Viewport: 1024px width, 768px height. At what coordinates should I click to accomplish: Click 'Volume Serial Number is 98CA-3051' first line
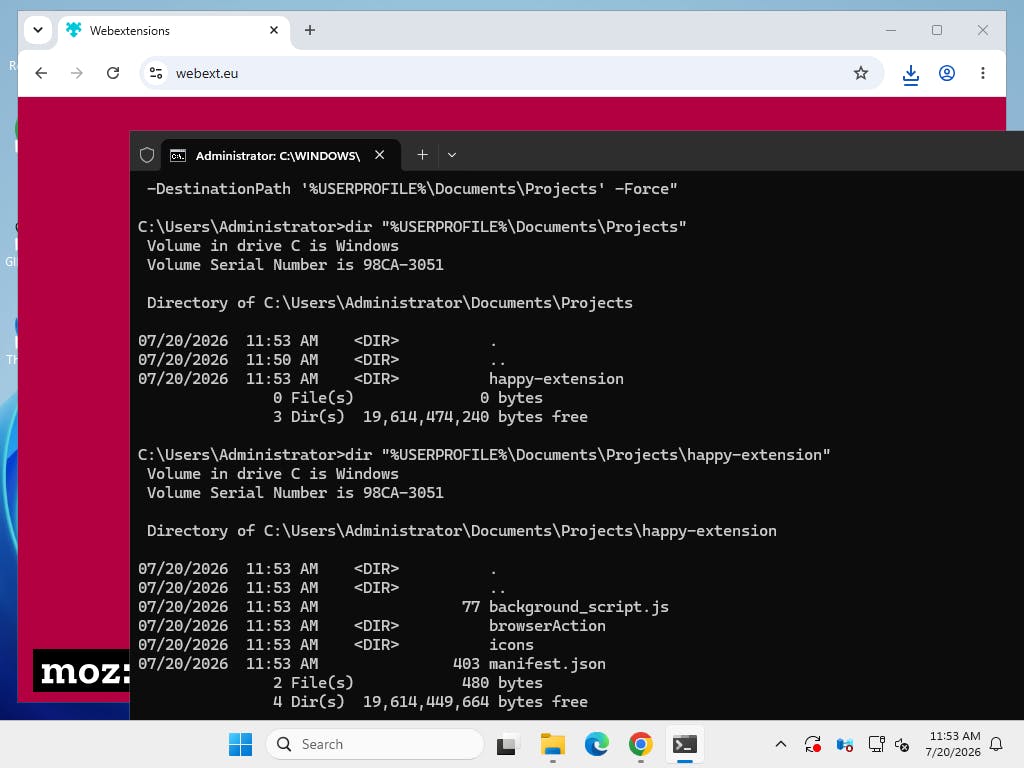295,264
